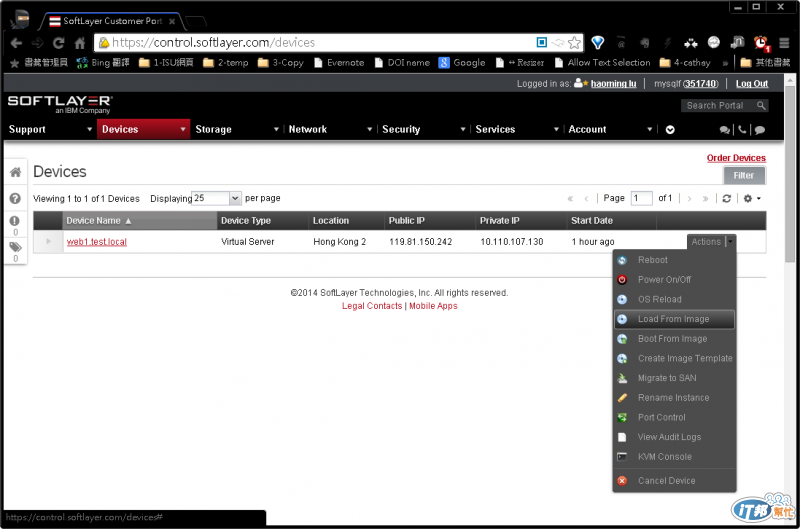Open the speech bubble feedback icon
The height and width of the screenshot is (529, 800).
click(760, 130)
